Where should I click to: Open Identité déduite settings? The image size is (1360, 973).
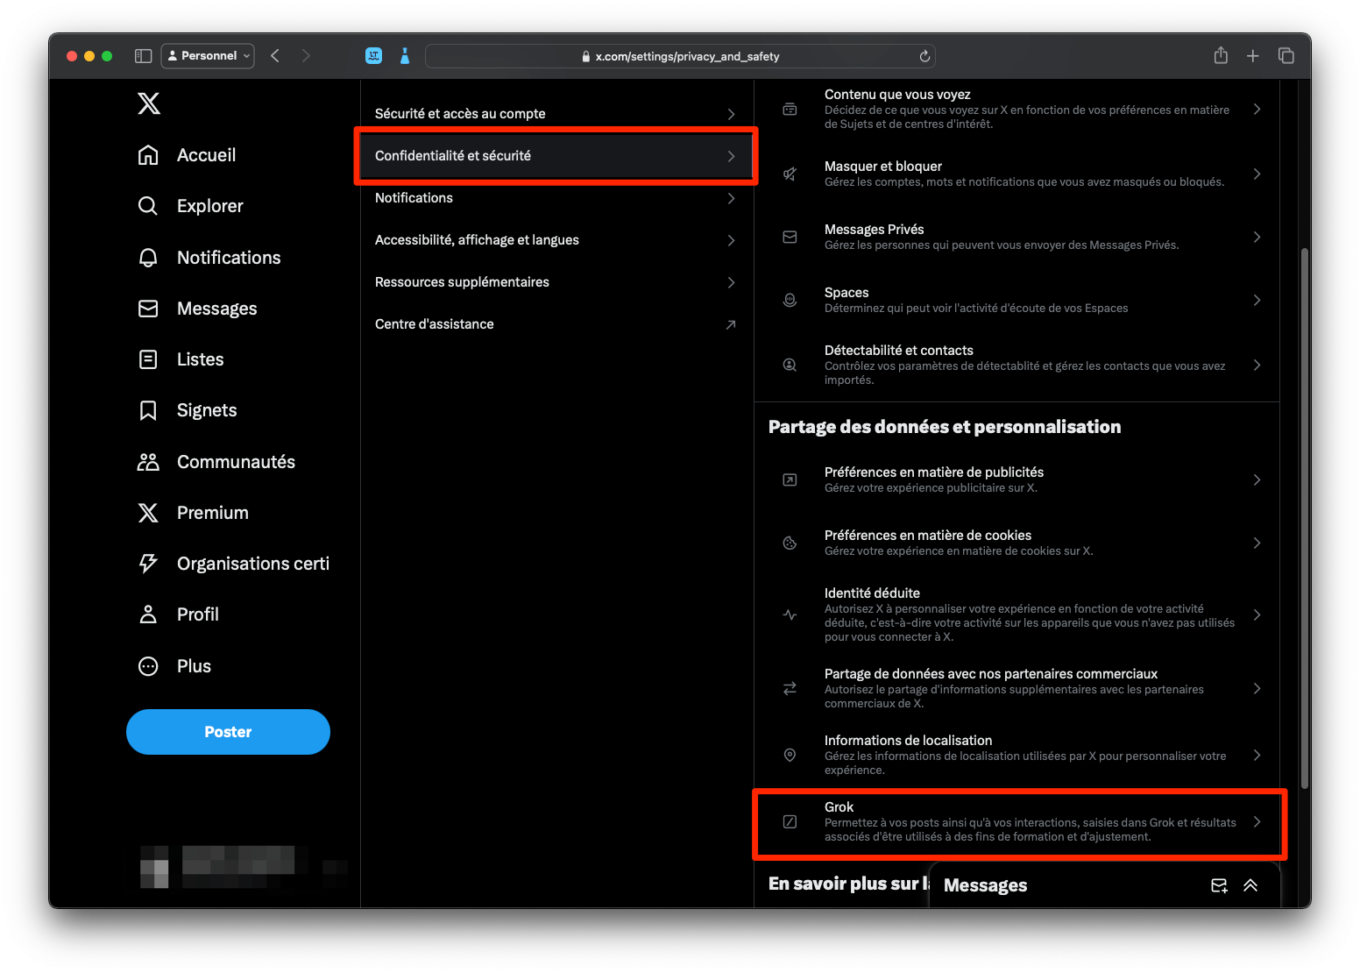click(1017, 615)
